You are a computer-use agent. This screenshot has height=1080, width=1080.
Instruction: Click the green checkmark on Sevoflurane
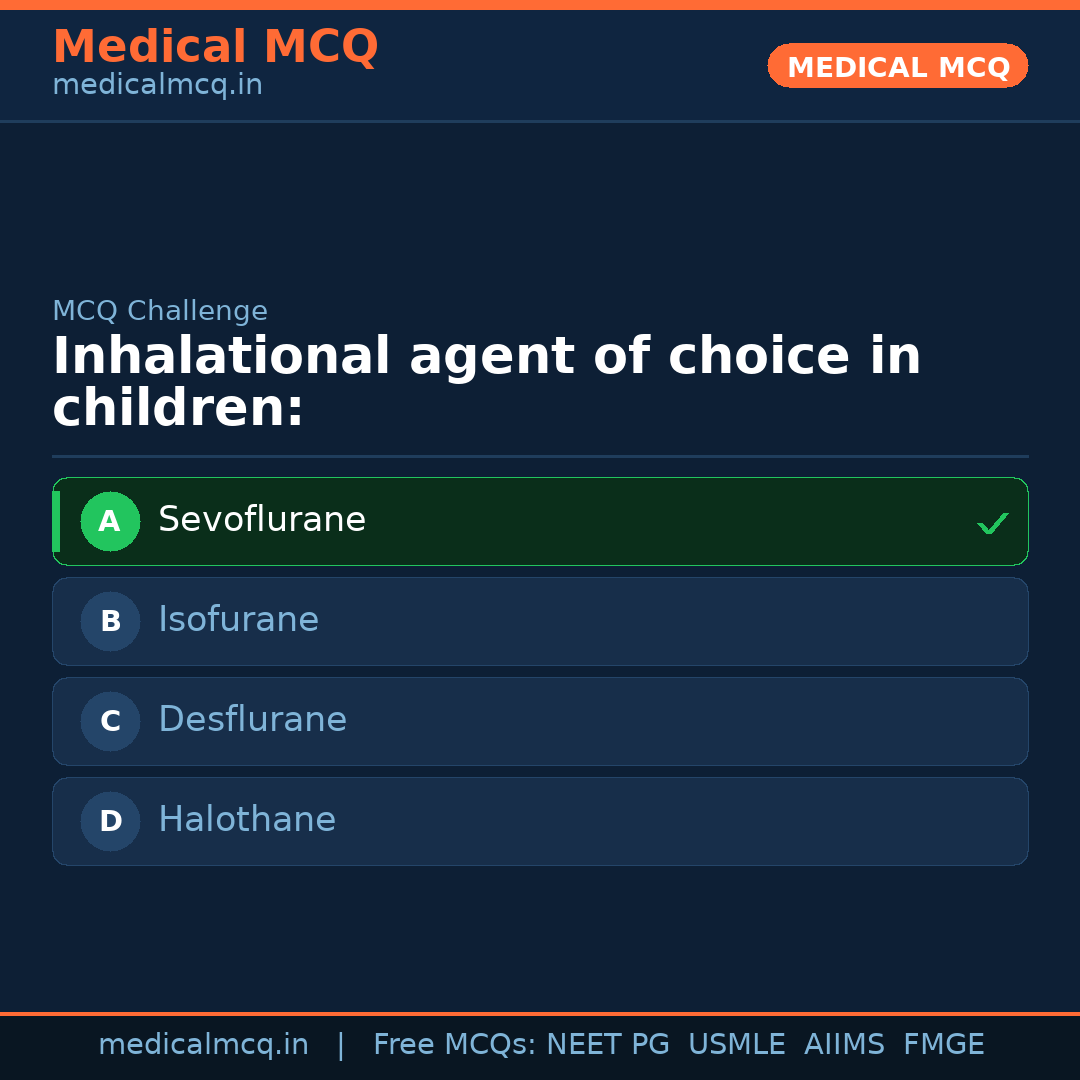[x=992, y=523]
